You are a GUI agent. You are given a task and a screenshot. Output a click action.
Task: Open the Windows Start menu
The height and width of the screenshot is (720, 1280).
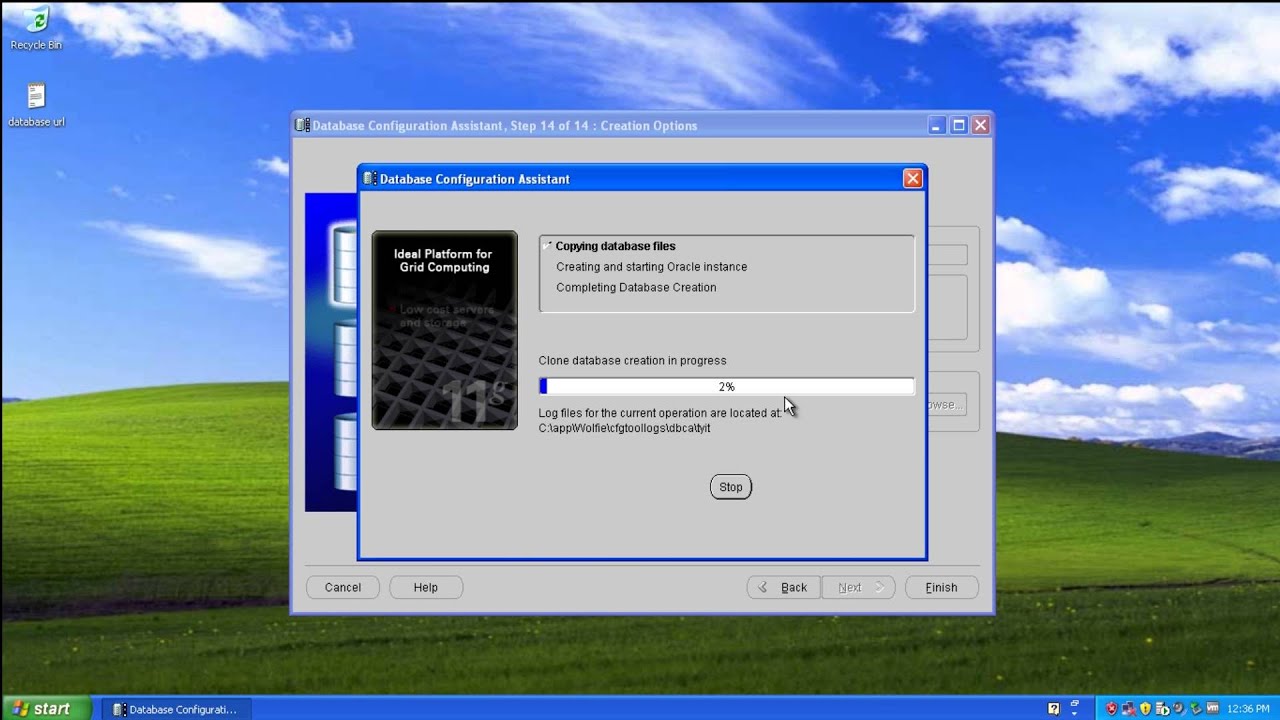pyautogui.click(x=46, y=709)
